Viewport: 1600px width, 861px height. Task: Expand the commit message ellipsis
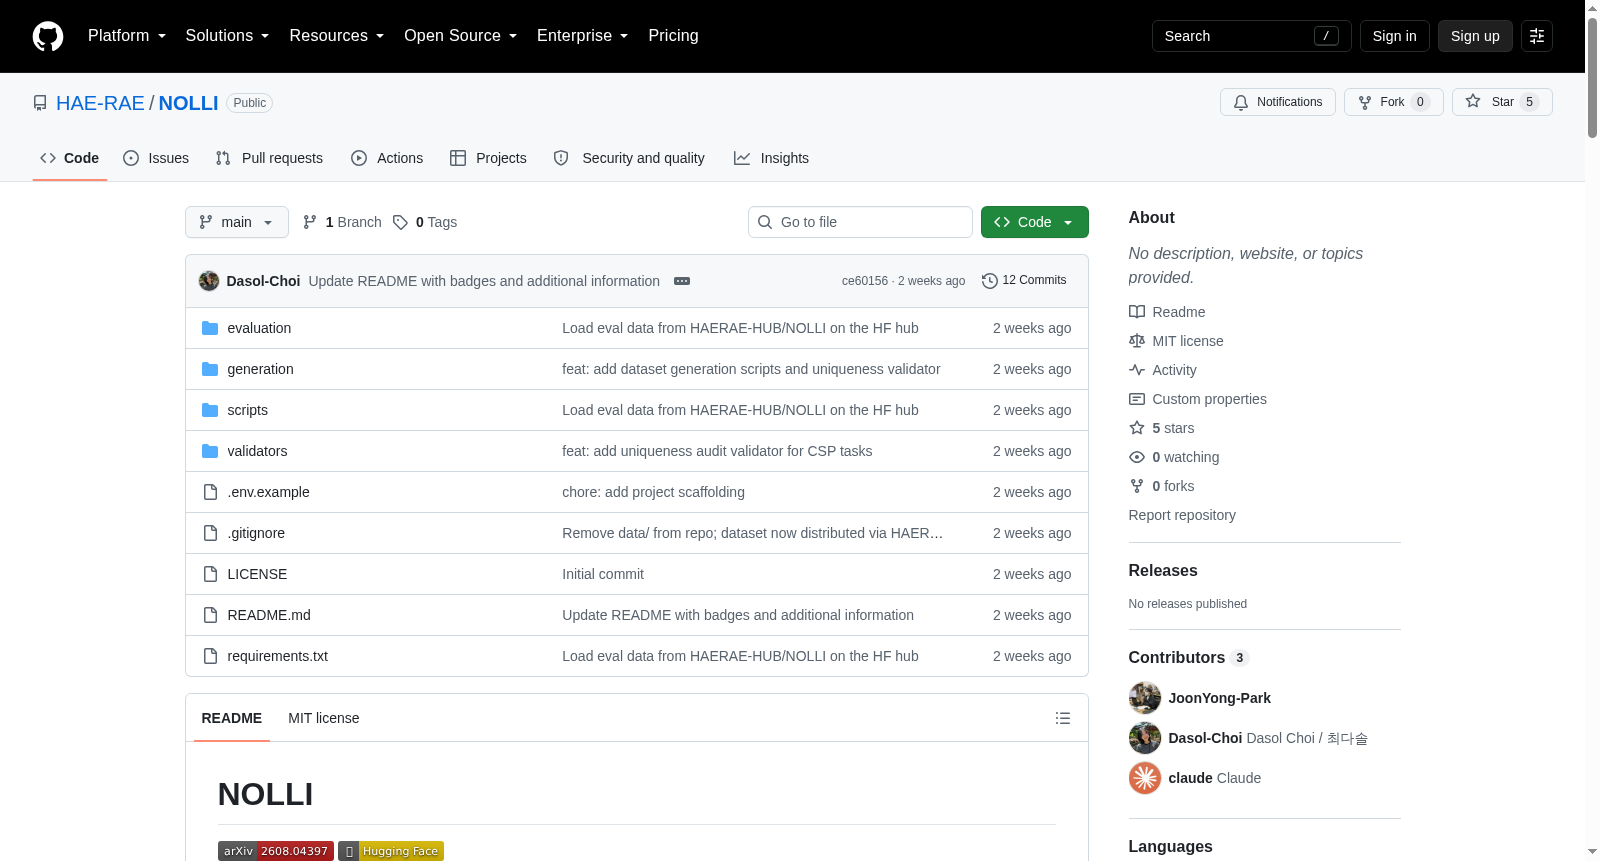coord(682,281)
